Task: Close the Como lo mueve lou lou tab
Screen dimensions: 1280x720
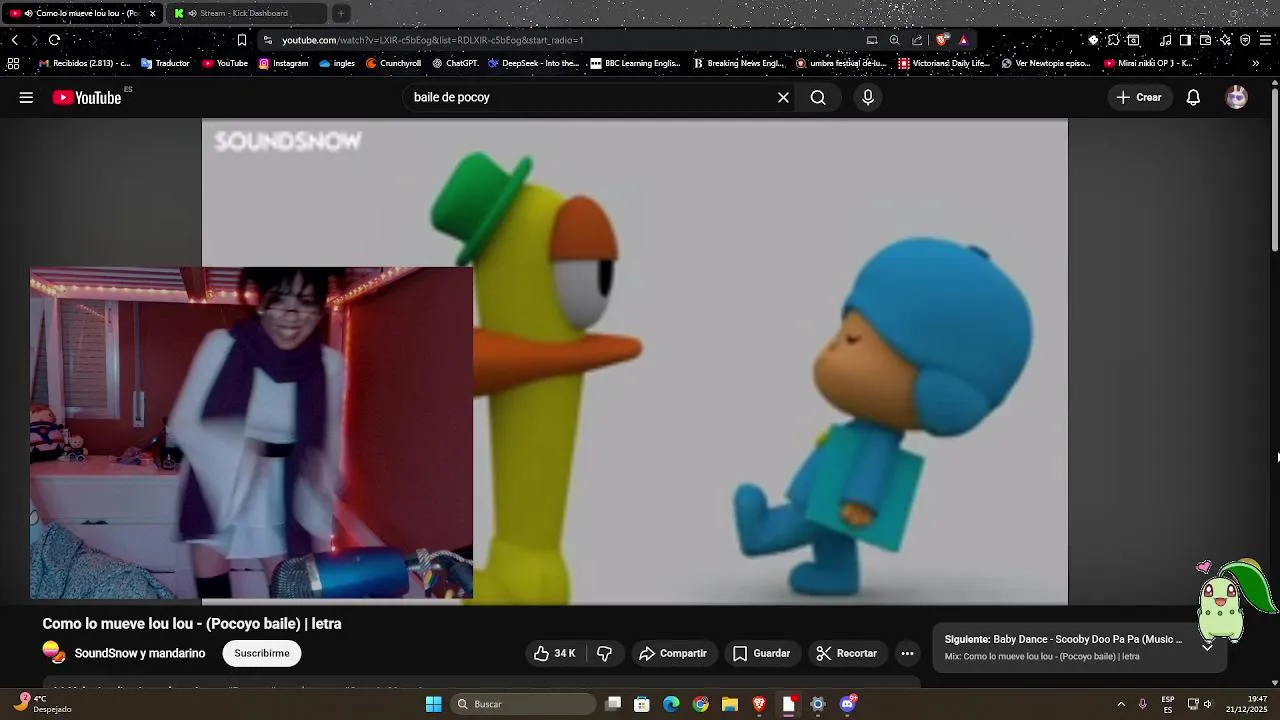Action: (x=152, y=13)
